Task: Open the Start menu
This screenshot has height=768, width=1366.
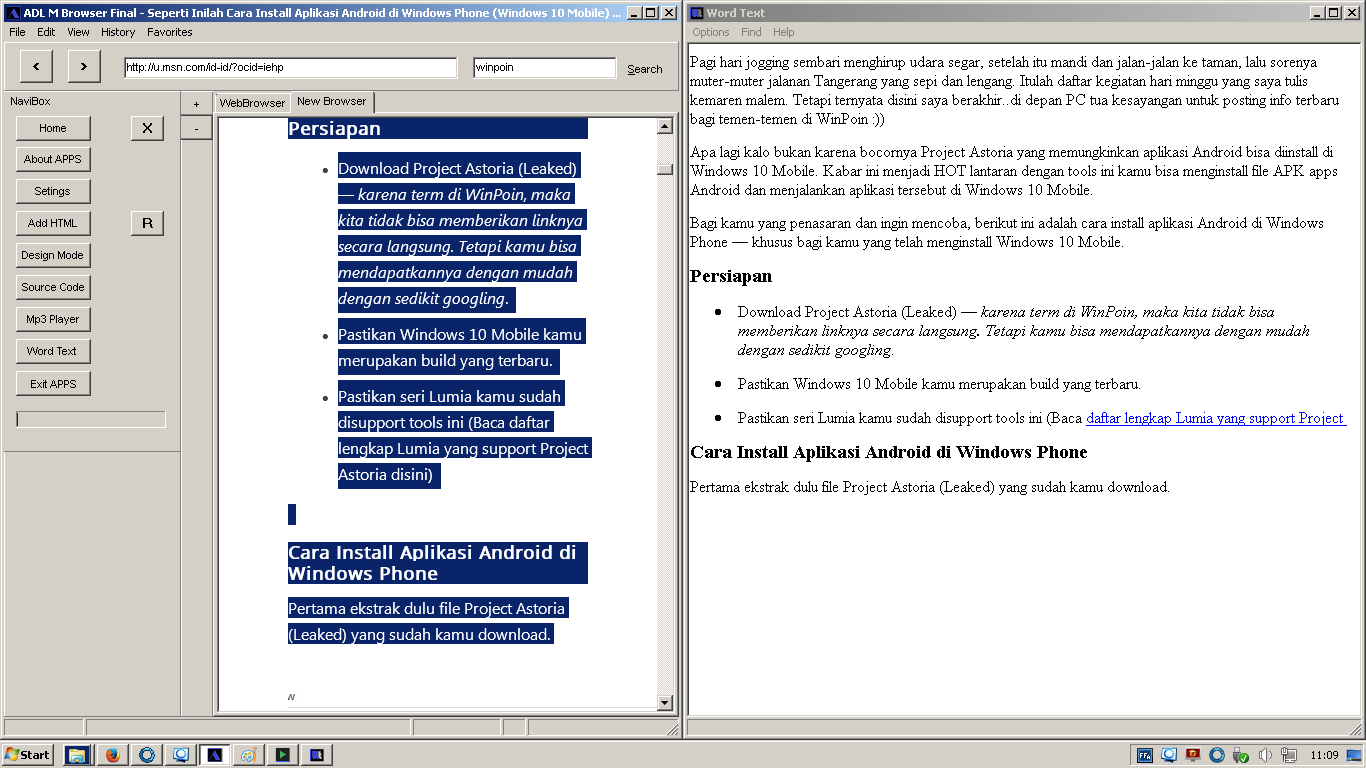Action: (x=27, y=755)
